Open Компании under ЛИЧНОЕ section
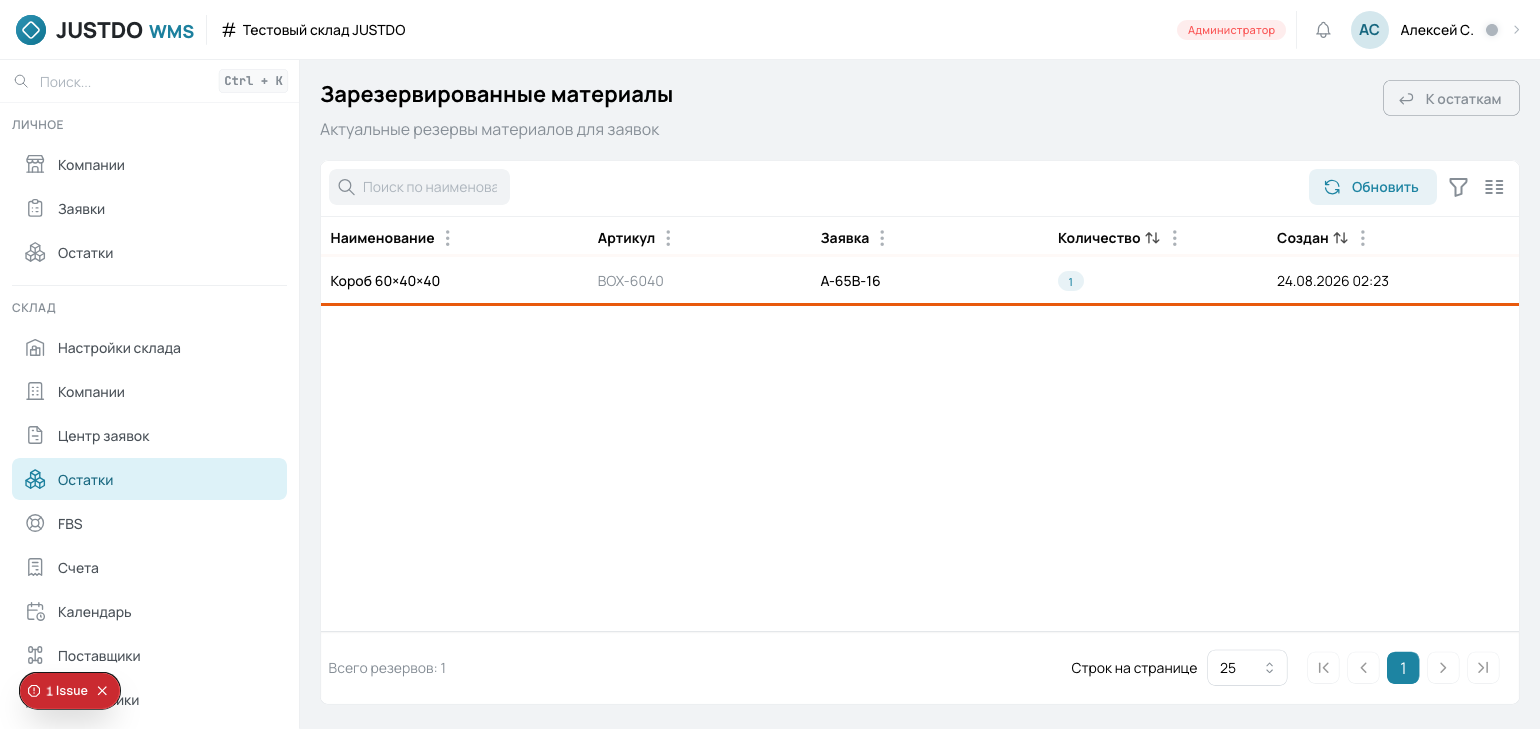The height and width of the screenshot is (729, 1540). point(150,165)
